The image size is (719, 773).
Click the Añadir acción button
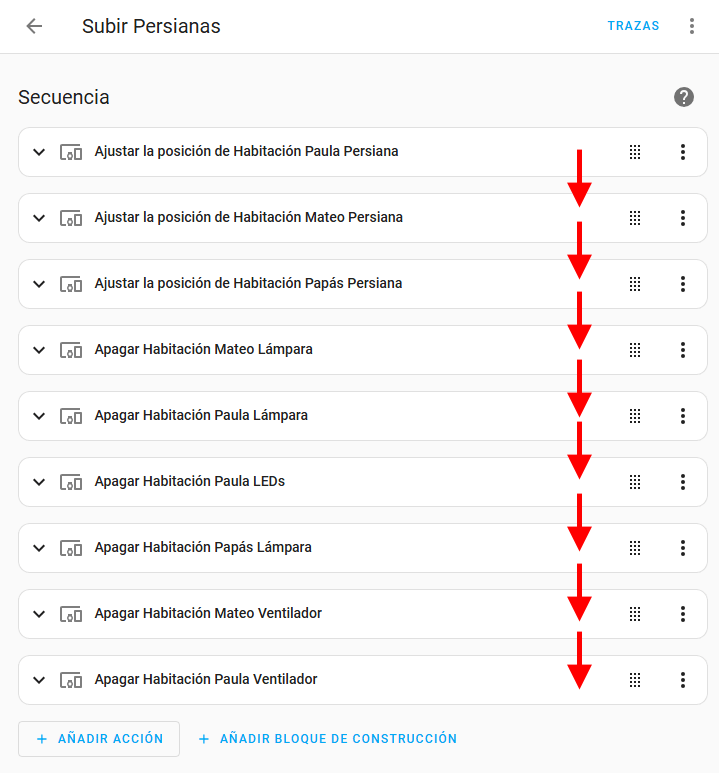tap(99, 739)
